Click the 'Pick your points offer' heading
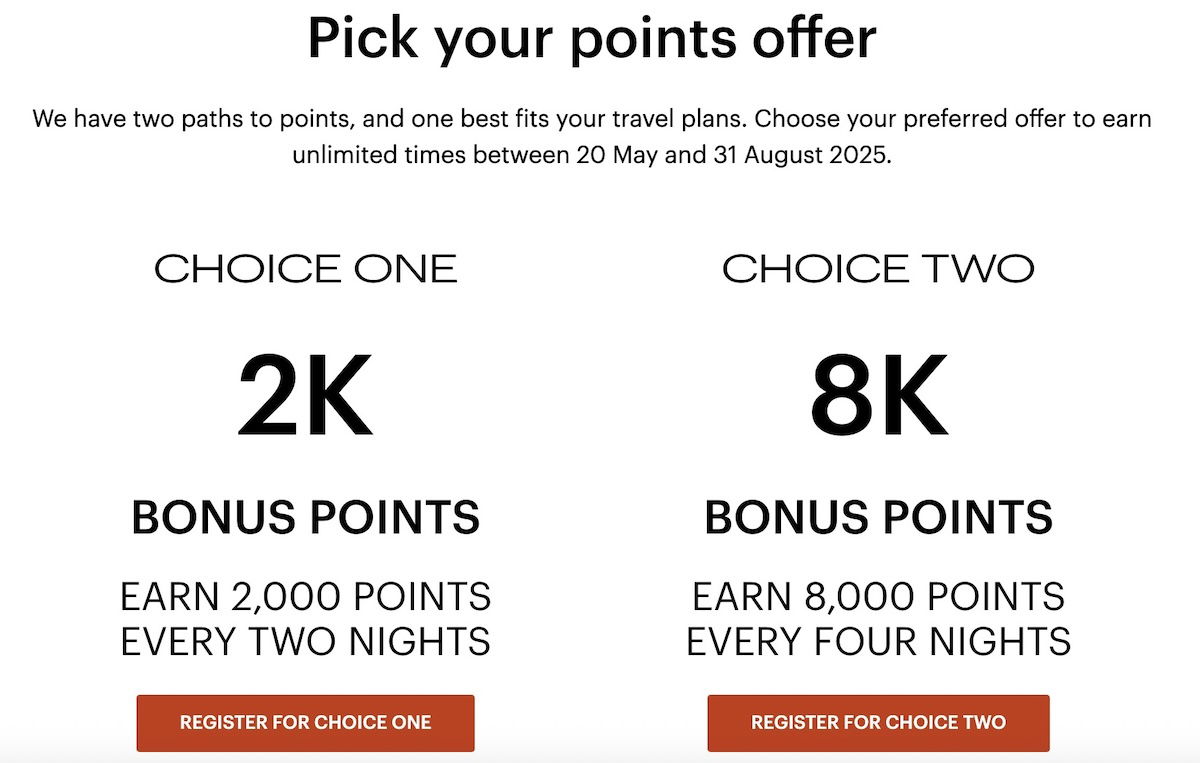The image size is (1200, 763). click(x=592, y=40)
